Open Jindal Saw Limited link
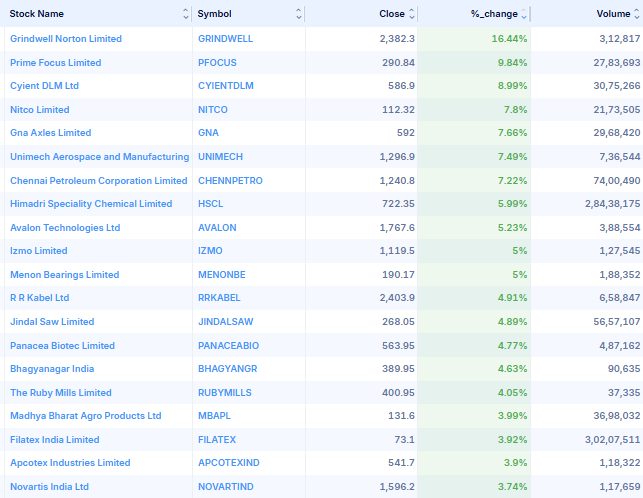The image size is (643, 498). pyautogui.click(x=52, y=322)
